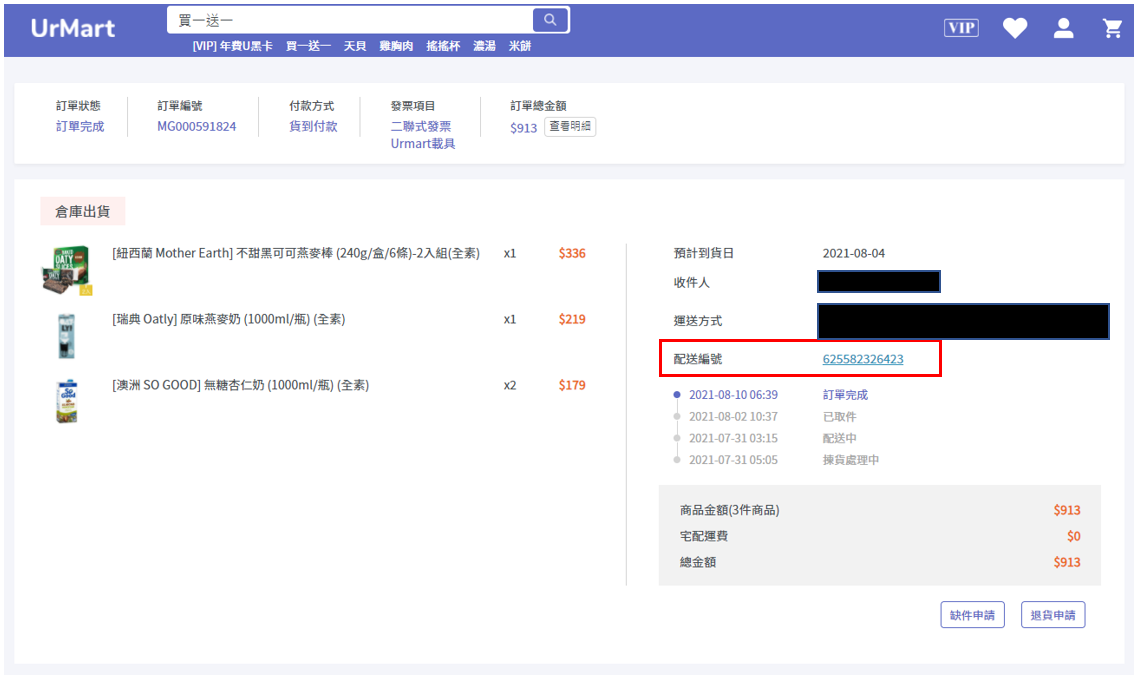Click the 宅配運費 $0 value
This screenshot has height=681, width=1140.
click(1074, 536)
